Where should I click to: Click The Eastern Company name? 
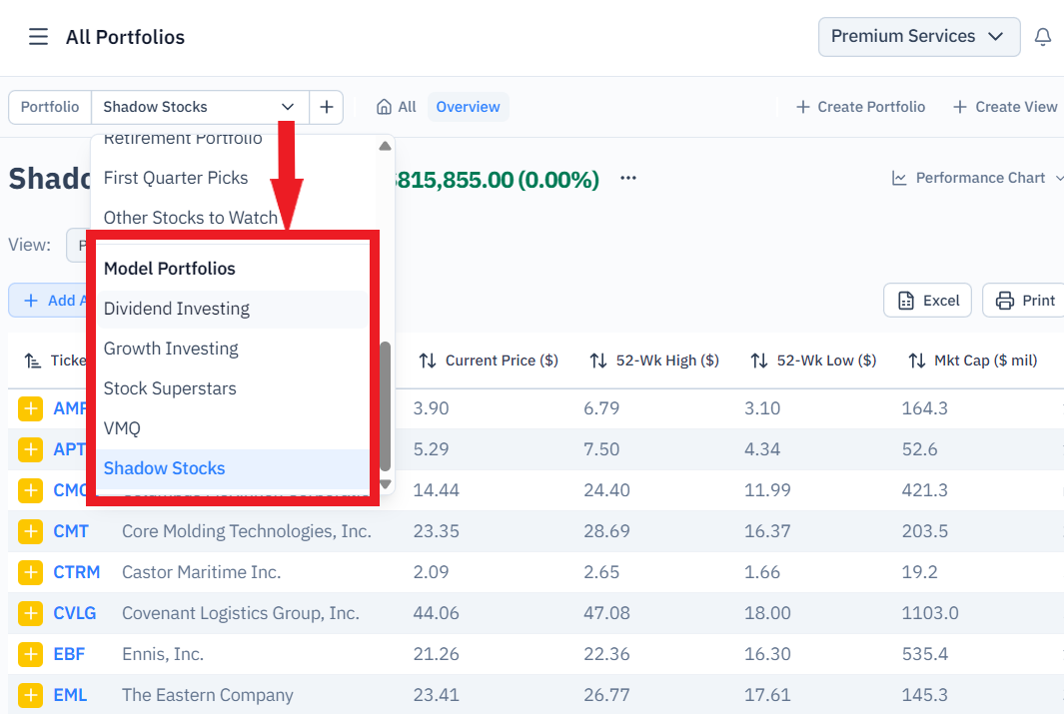point(208,695)
